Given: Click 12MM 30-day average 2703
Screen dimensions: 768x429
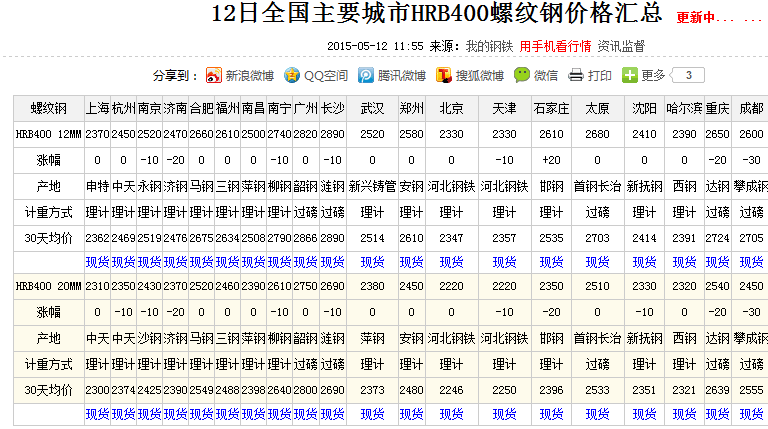Looking at the screenshot, I should click(597, 238).
